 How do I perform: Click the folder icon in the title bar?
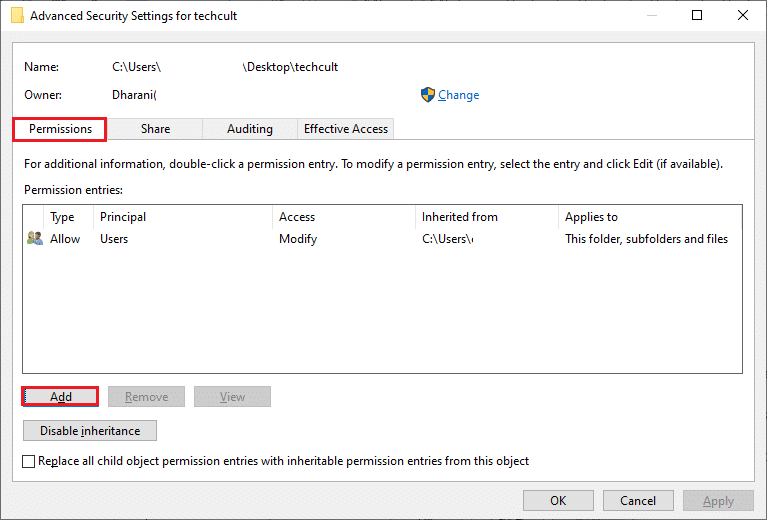point(17,16)
